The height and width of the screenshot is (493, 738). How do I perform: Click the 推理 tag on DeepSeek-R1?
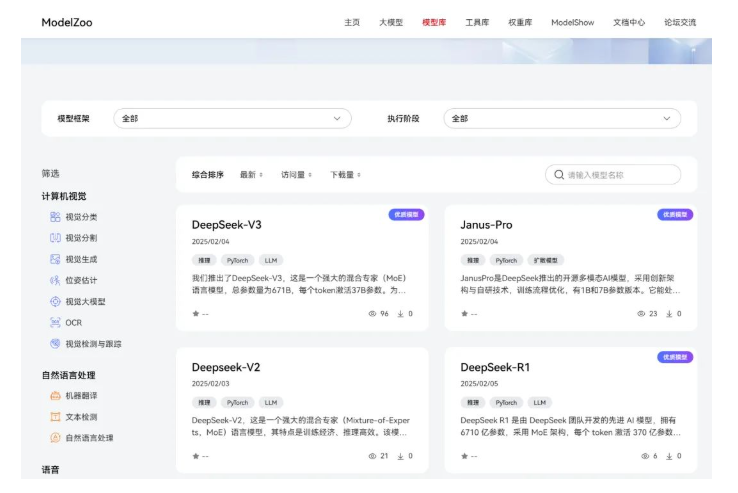pyautogui.click(x=473, y=403)
